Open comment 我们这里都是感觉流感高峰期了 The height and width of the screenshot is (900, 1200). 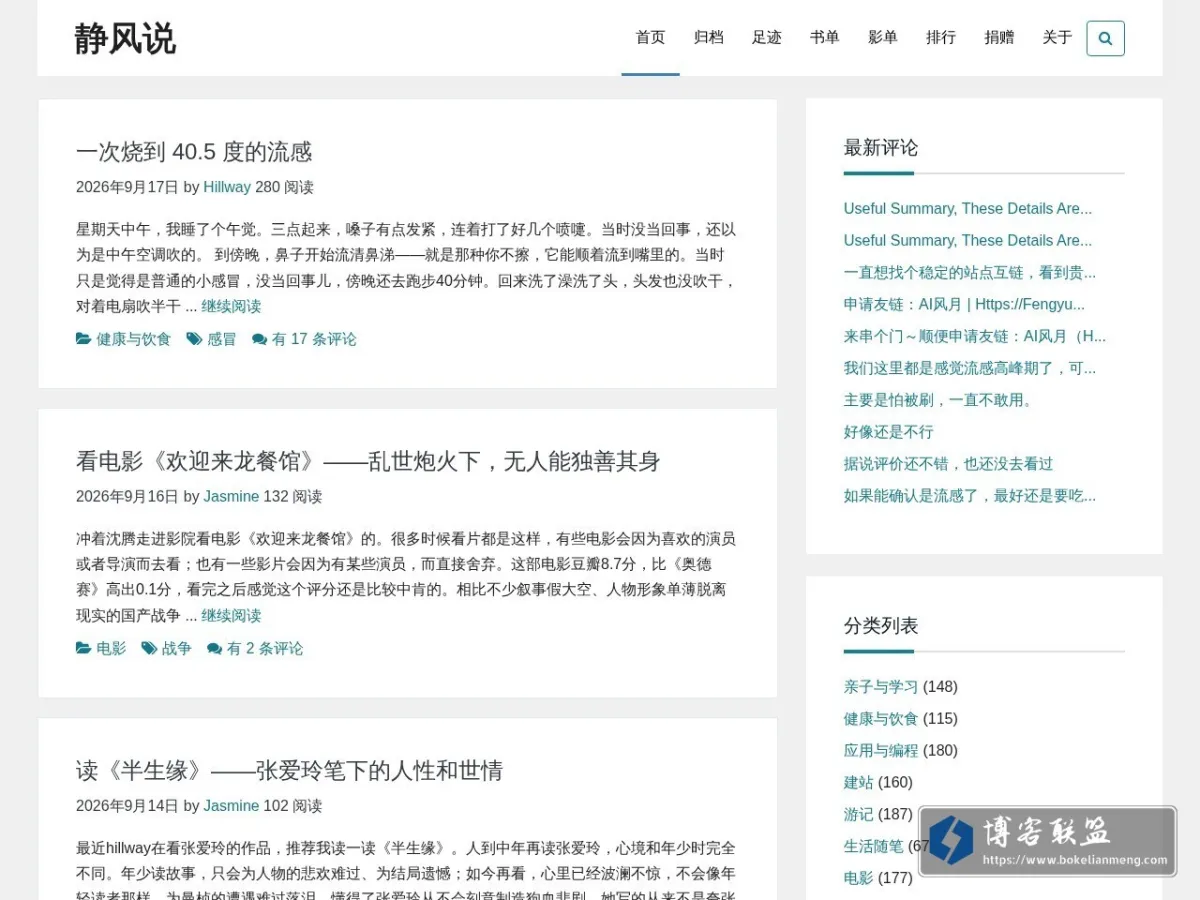coord(970,368)
